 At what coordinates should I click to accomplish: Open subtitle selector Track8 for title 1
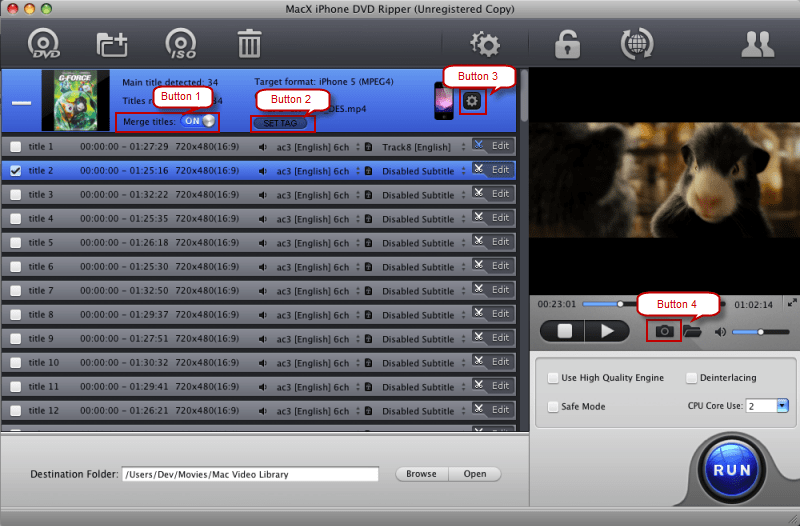tap(423, 147)
